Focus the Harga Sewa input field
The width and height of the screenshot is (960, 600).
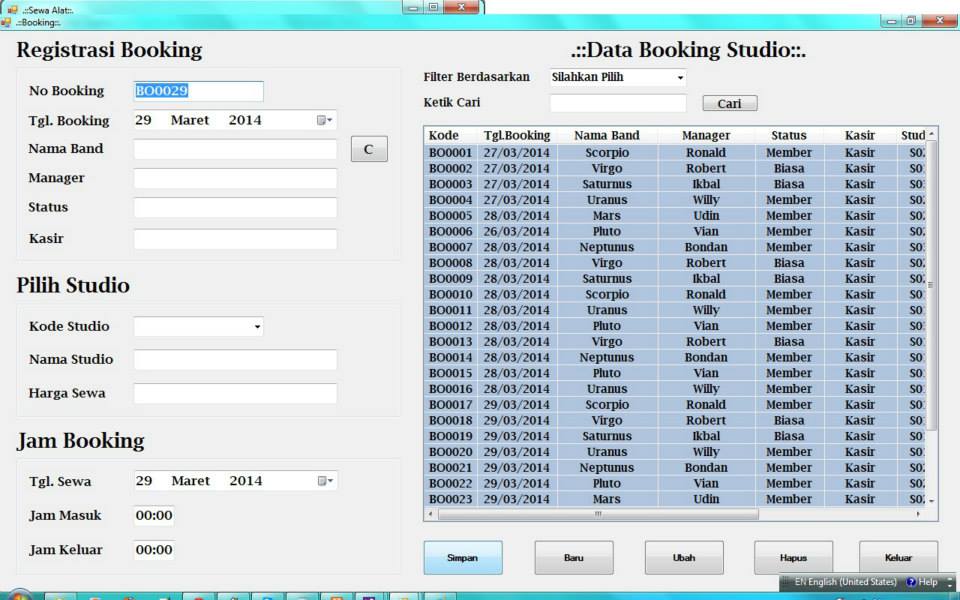[x=235, y=394]
